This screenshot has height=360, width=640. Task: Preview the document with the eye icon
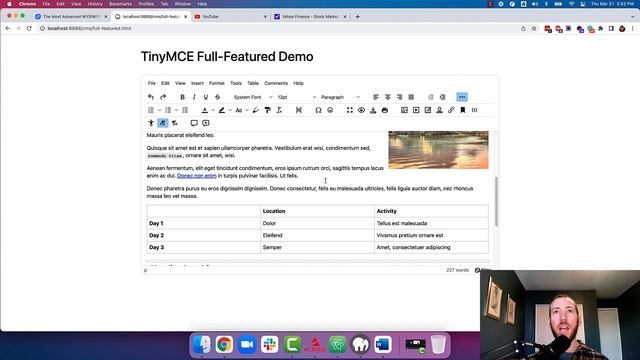coord(361,110)
